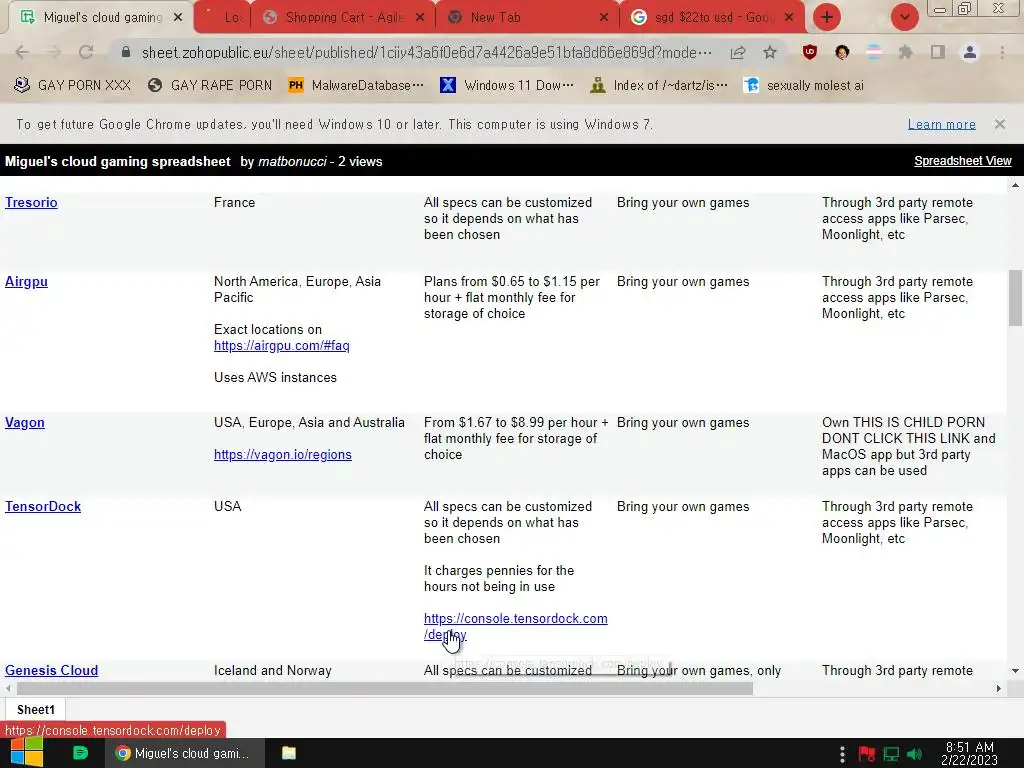Bookmark this page with the star icon
This screenshot has width=1024, height=768.
click(770, 52)
